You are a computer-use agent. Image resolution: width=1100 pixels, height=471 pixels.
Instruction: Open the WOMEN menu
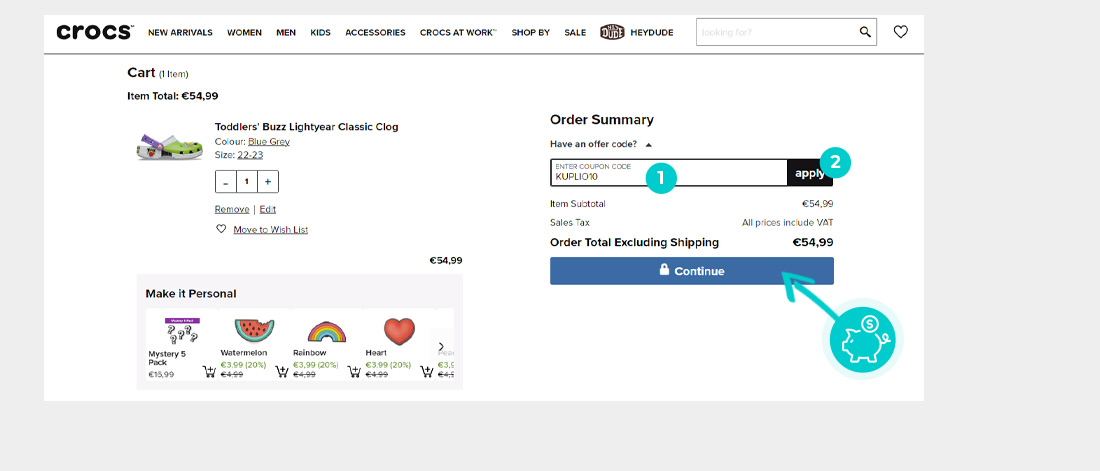(x=244, y=32)
